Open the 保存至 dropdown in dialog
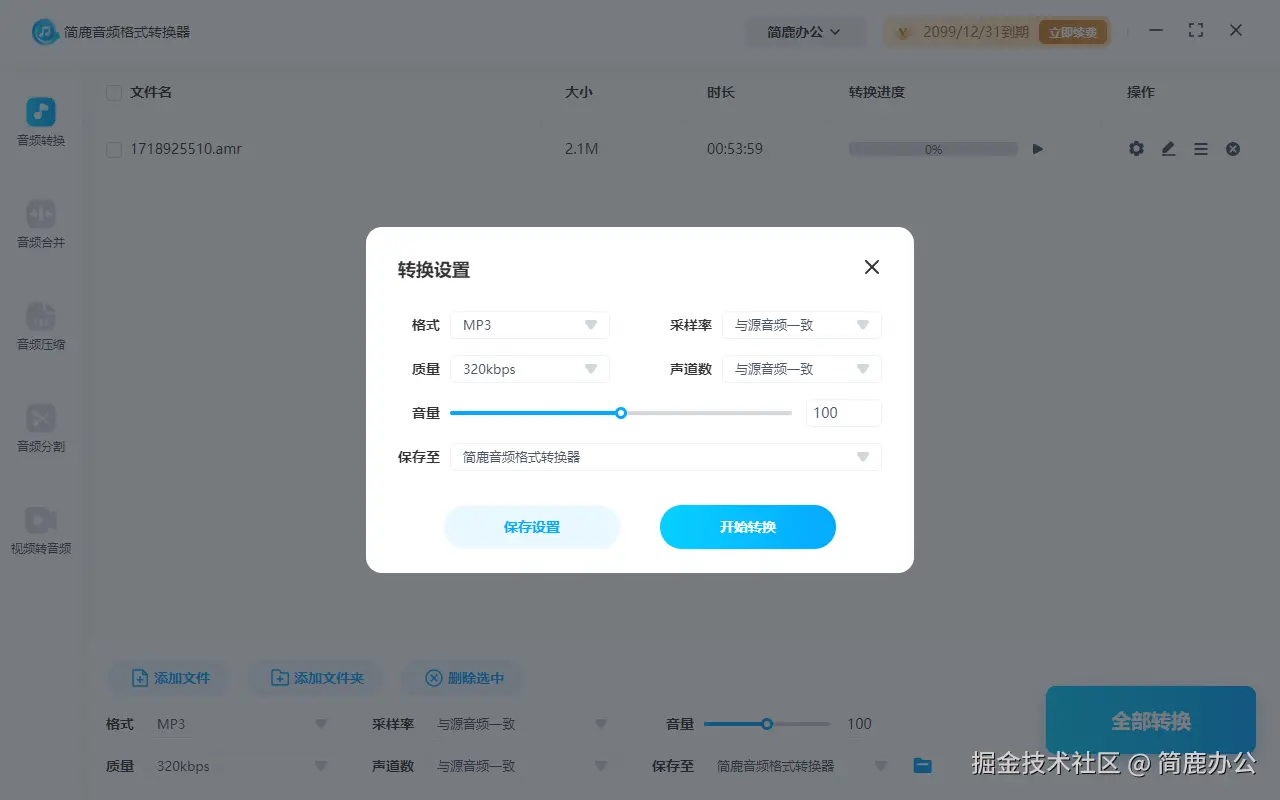Screen dimensions: 1280x800 (666, 457)
